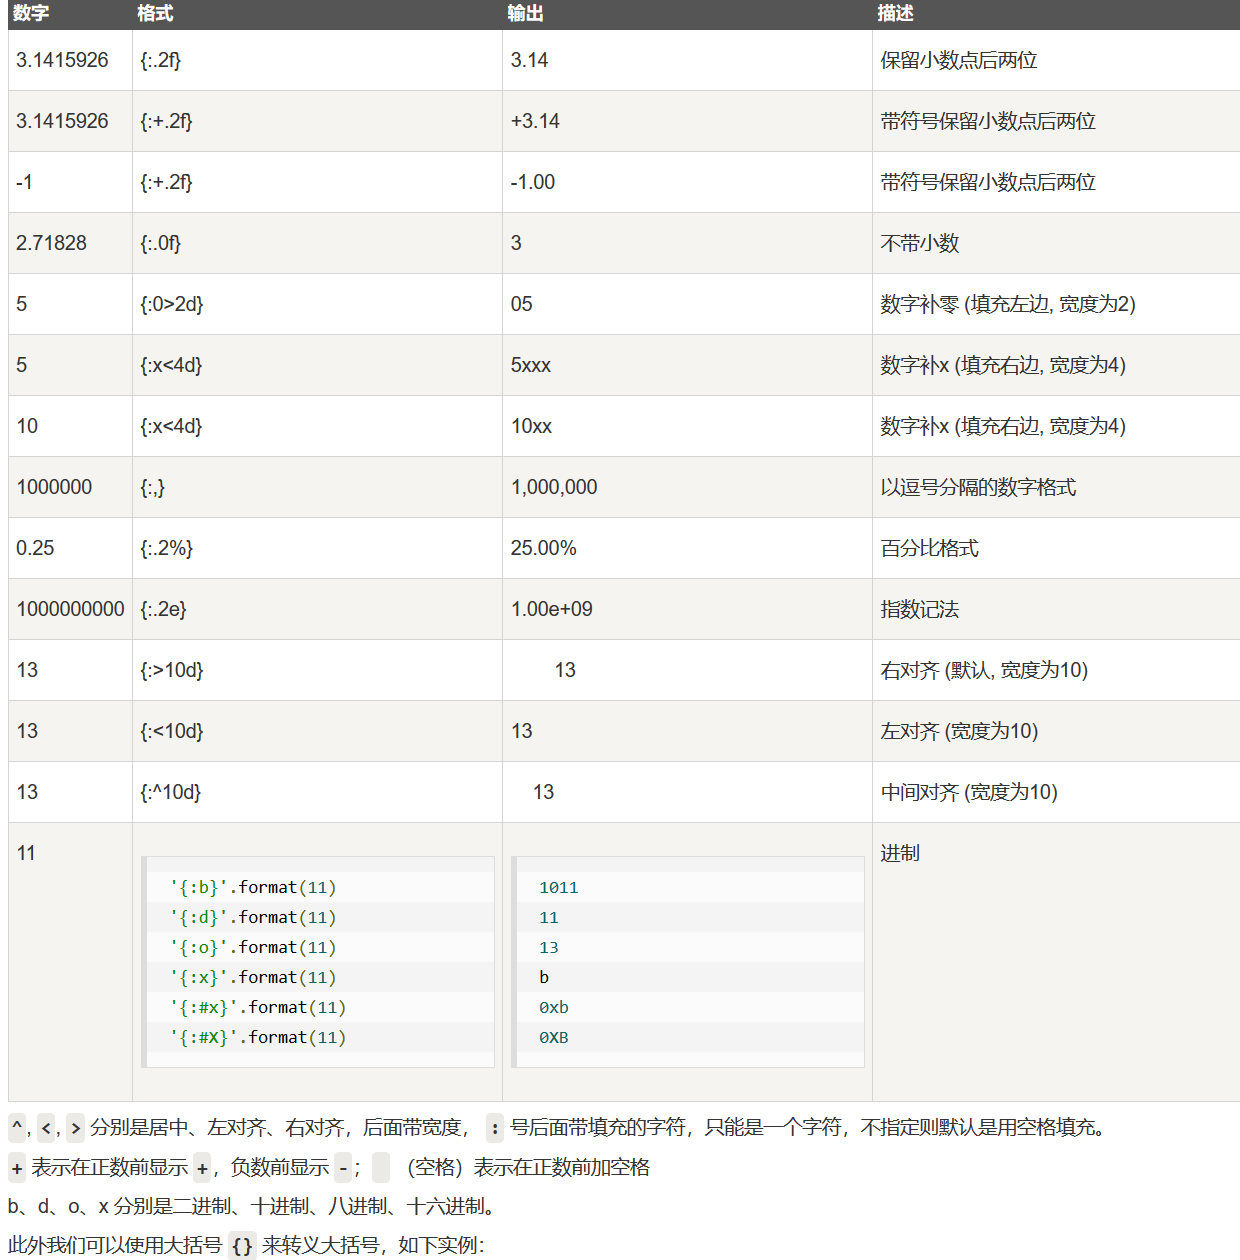Click the 数字补零 description cell

pos(1056,304)
